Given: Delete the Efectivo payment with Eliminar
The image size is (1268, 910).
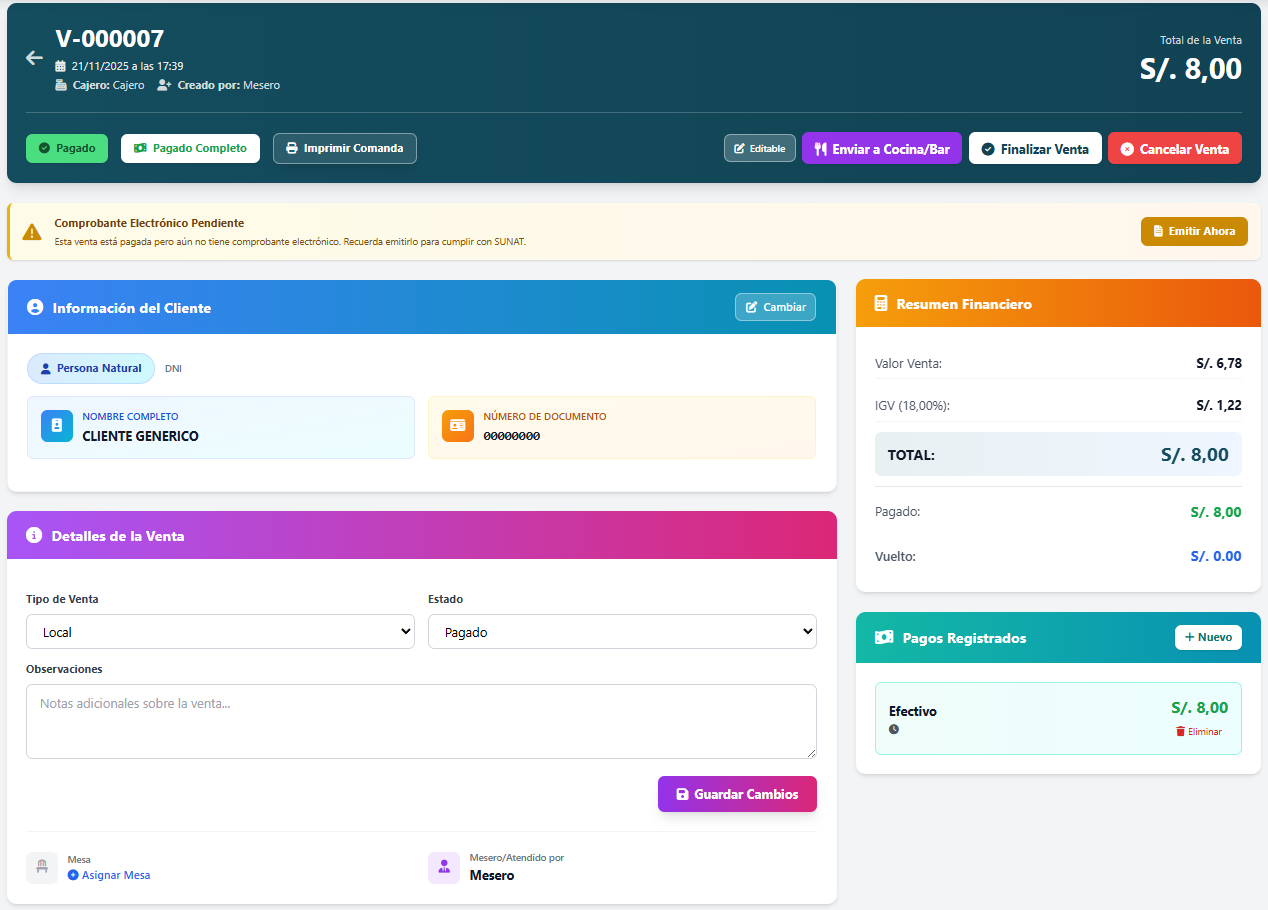Looking at the screenshot, I should (x=1198, y=732).
